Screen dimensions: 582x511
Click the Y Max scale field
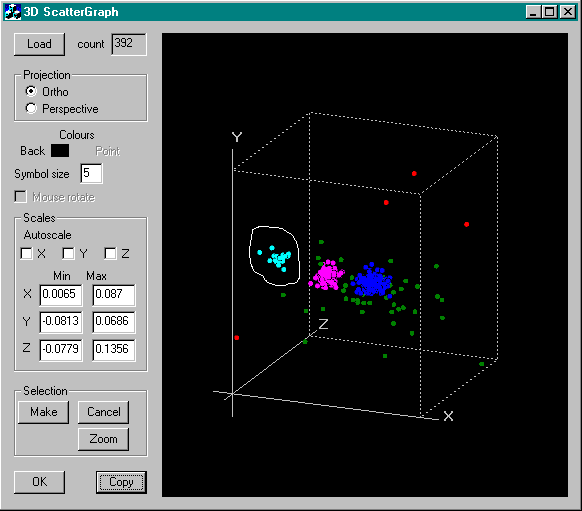click(114, 322)
